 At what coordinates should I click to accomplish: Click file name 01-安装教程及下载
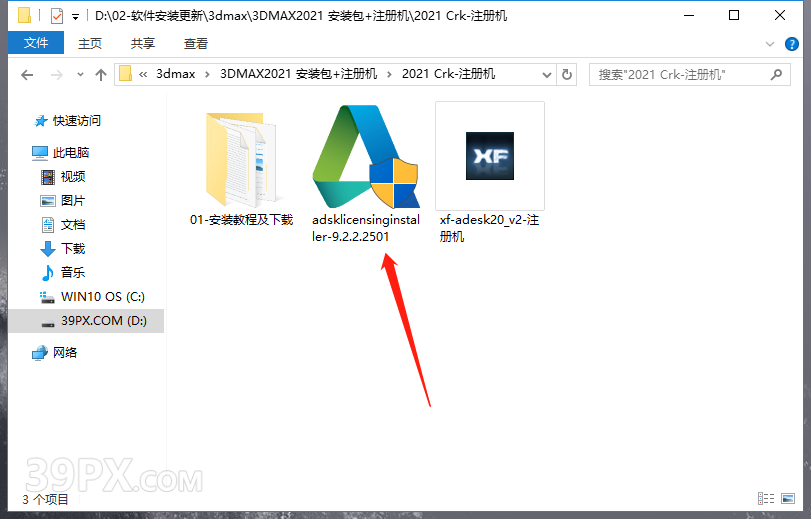coord(242,220)
